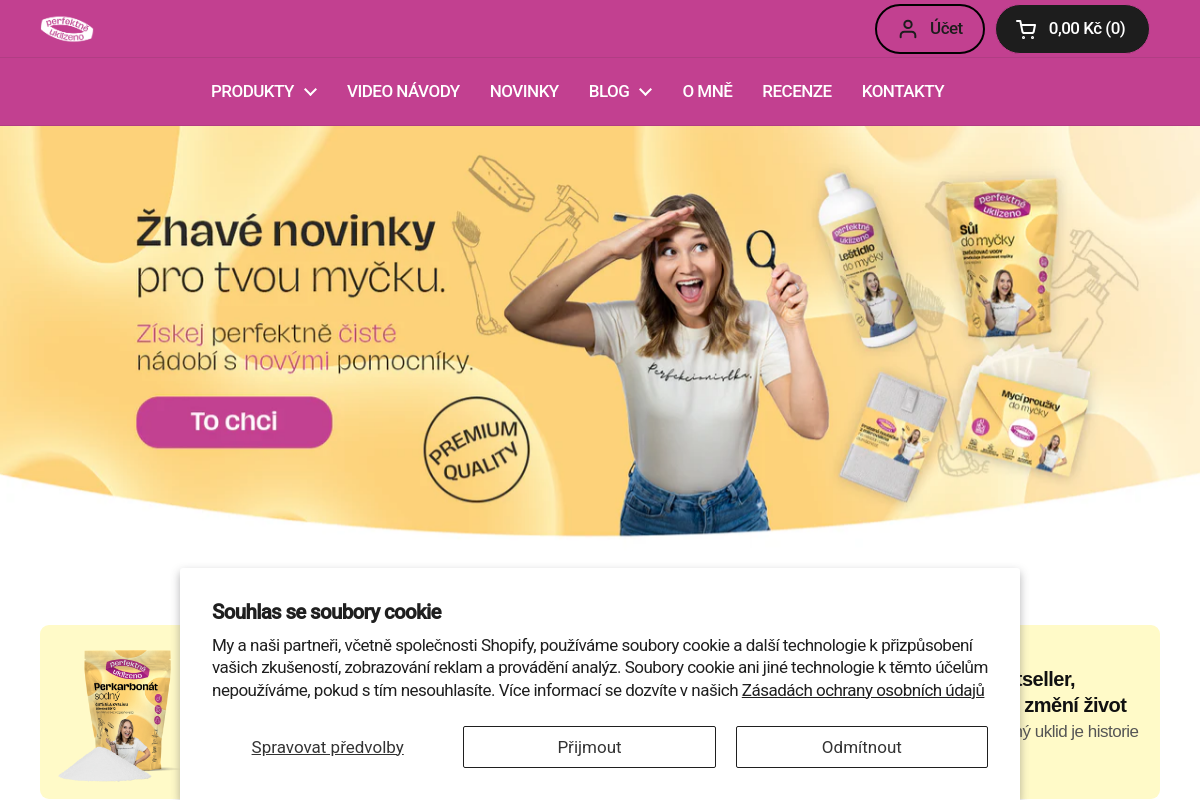Go to the O MNĚ page

tap(707, 92)
